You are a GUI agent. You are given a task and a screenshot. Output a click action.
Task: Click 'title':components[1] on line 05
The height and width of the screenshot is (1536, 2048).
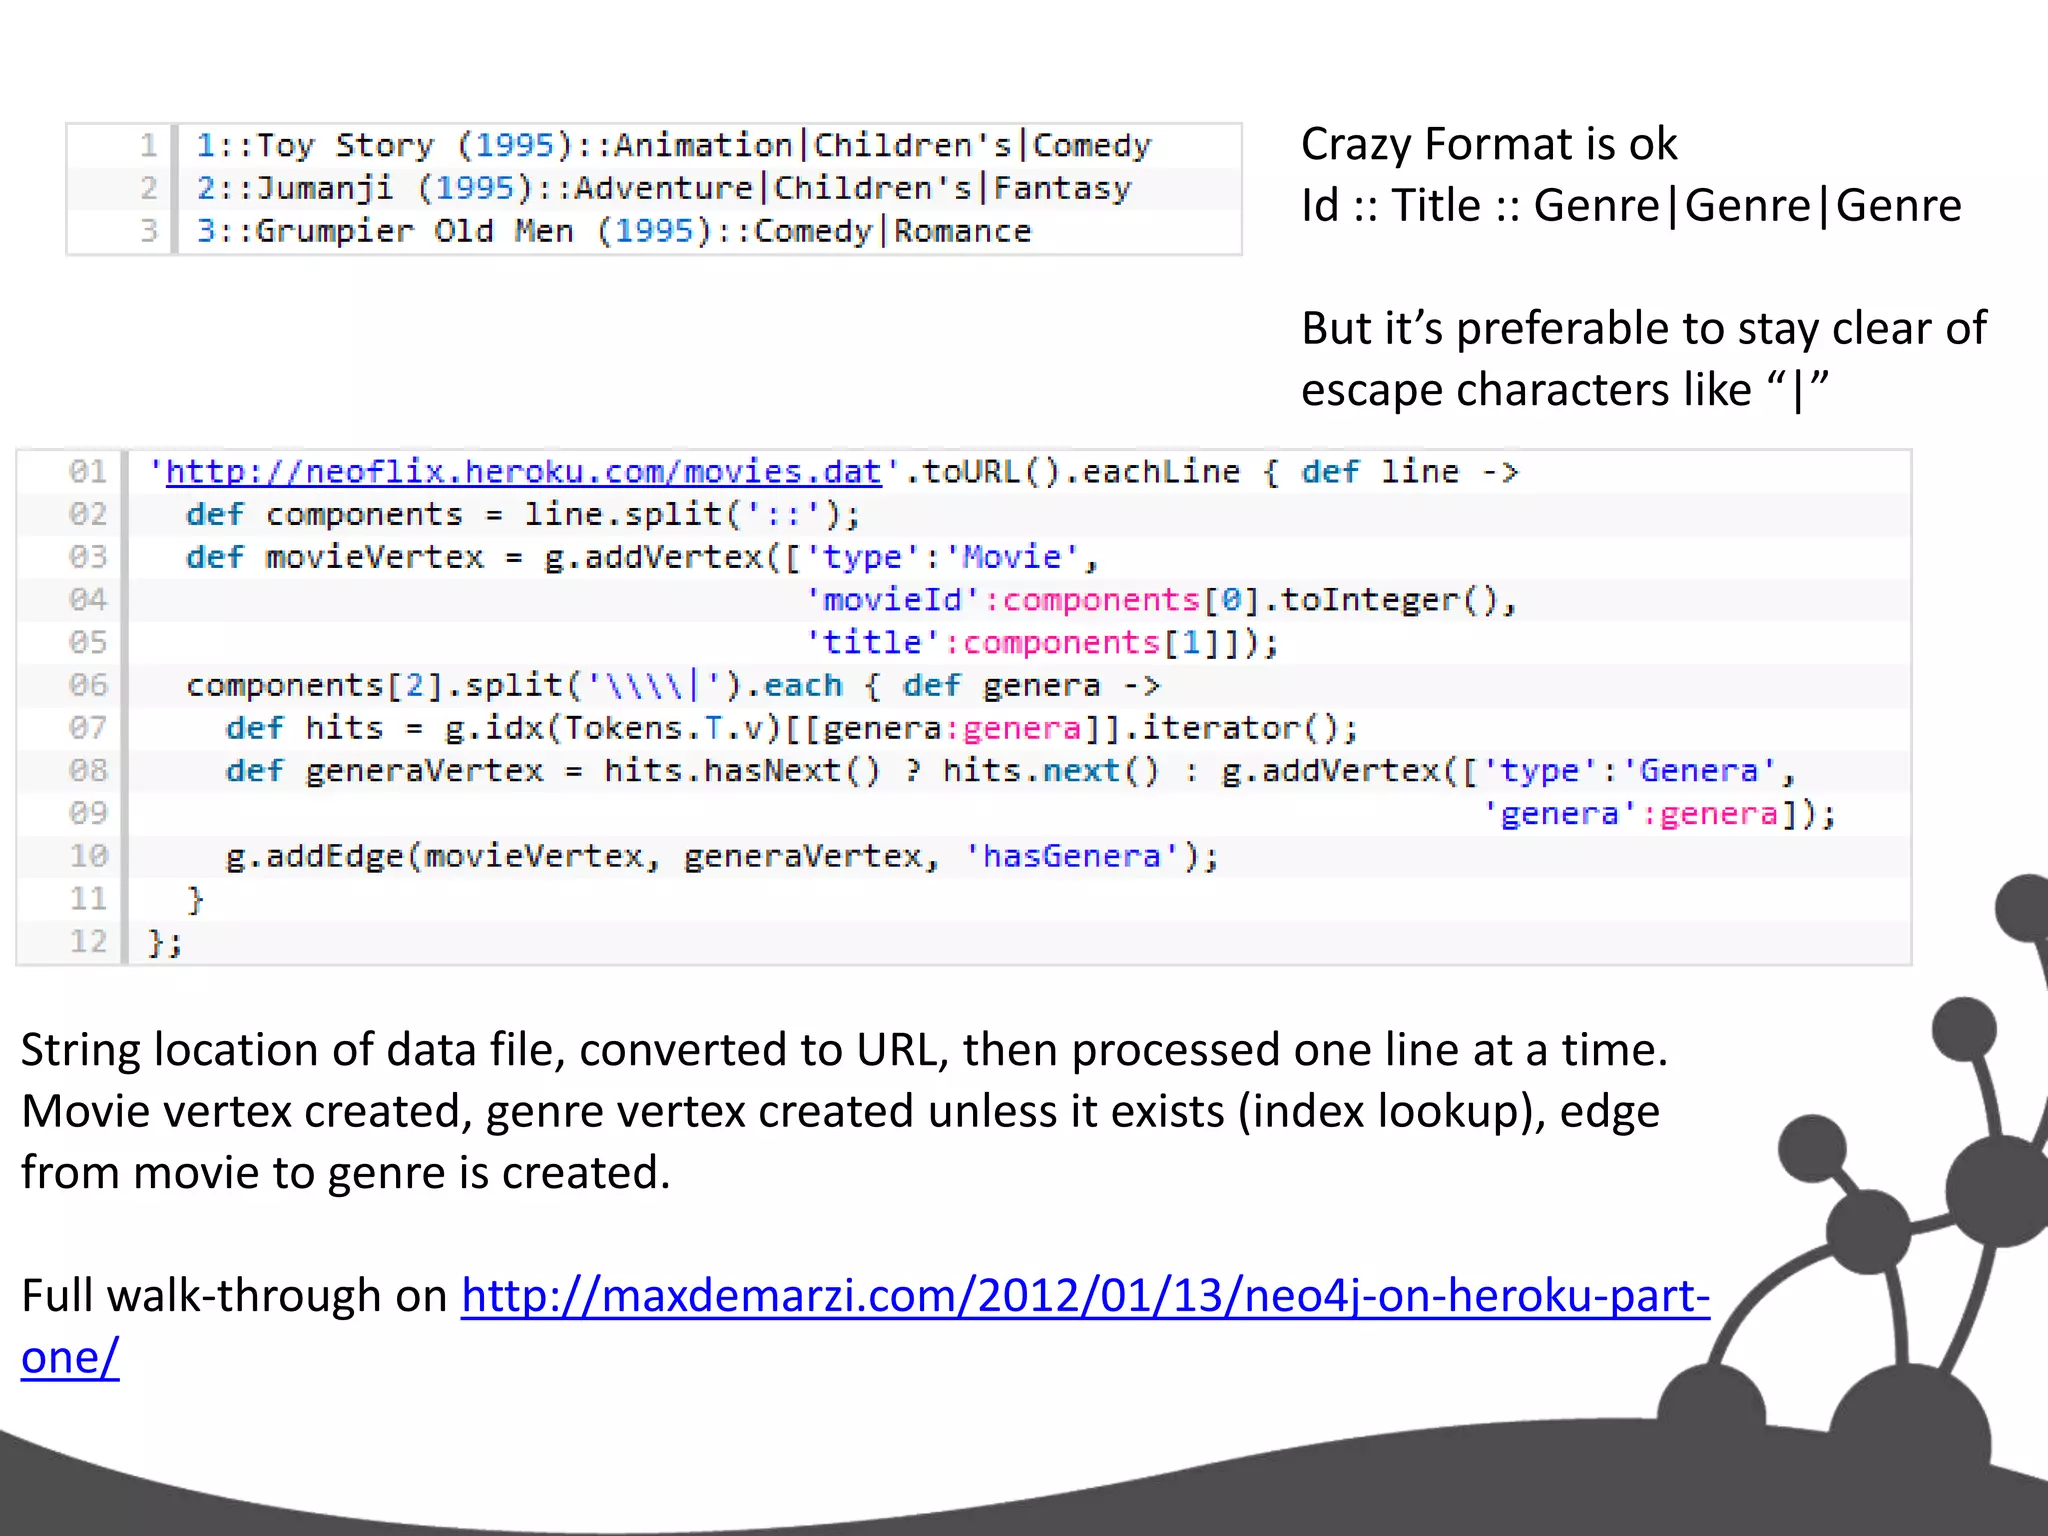coord(1041,643)
